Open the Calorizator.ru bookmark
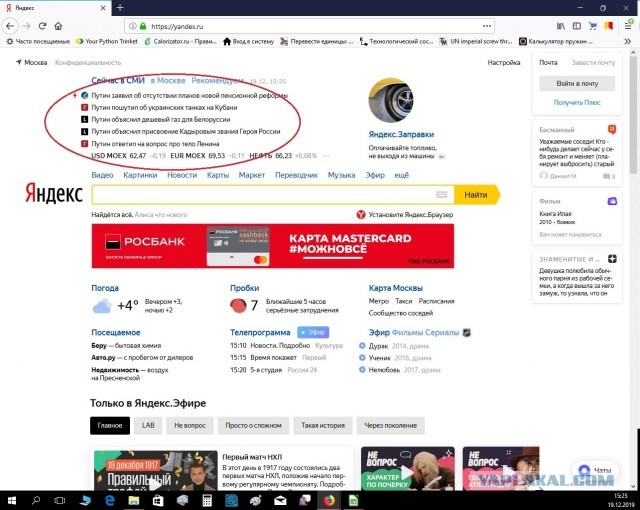This screenshot has height=510, width=640. click(180, 41)
